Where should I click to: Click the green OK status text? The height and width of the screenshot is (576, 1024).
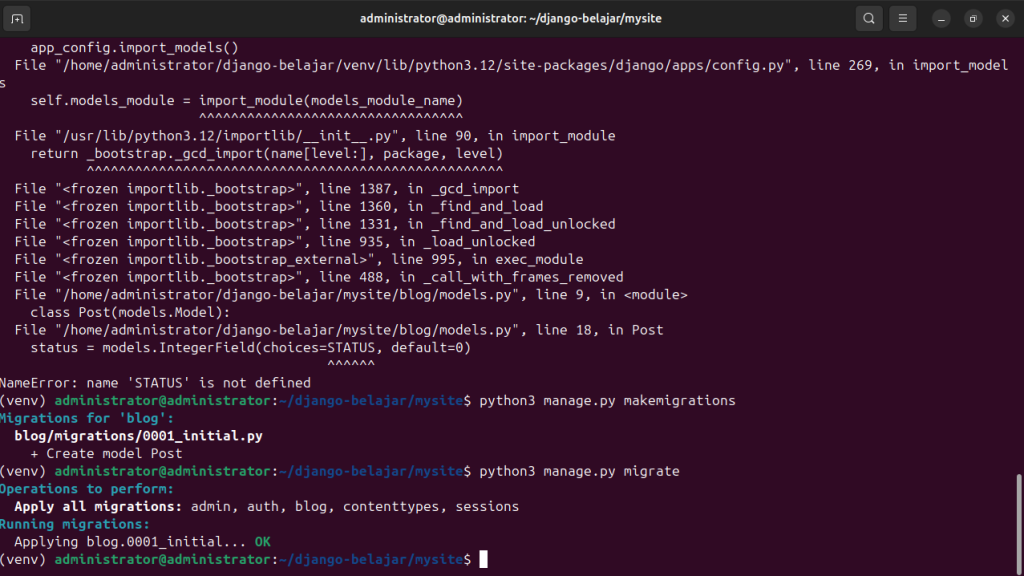(x=262, y=542)
